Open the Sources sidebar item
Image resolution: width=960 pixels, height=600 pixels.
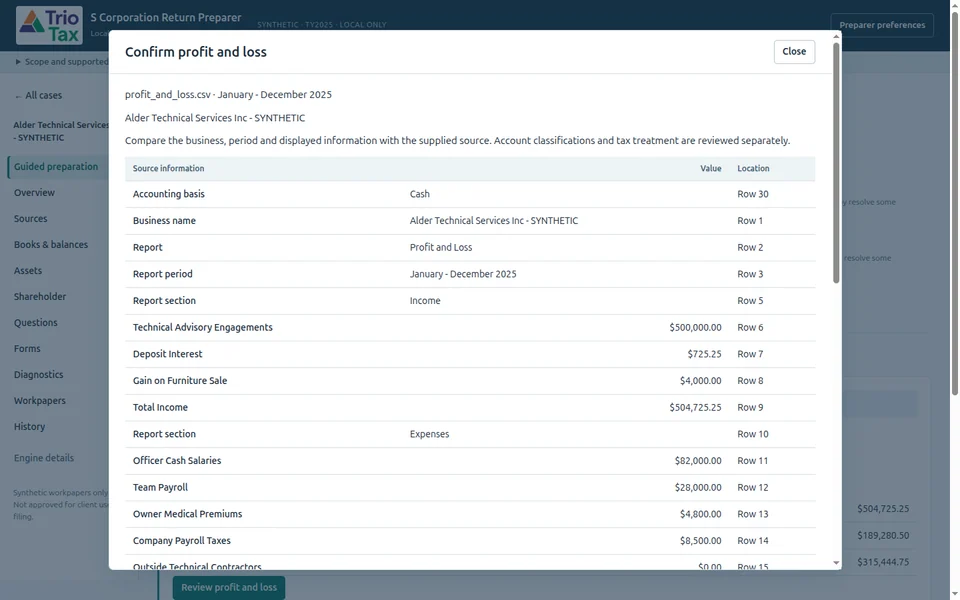(x=31, y=219)
